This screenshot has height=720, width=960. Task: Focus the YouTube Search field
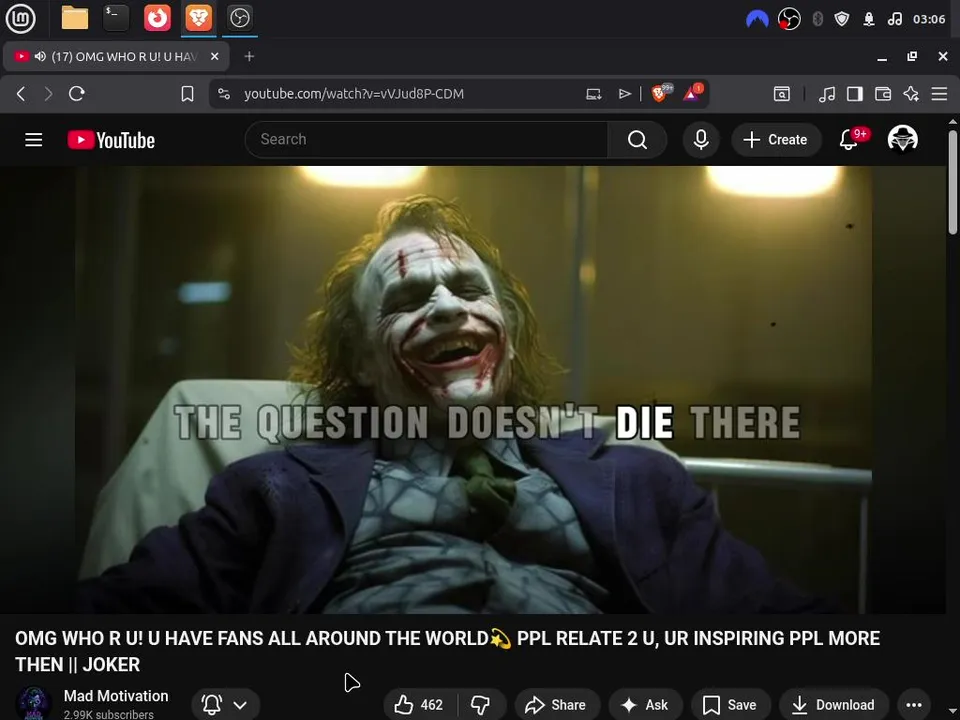[427, 140]
